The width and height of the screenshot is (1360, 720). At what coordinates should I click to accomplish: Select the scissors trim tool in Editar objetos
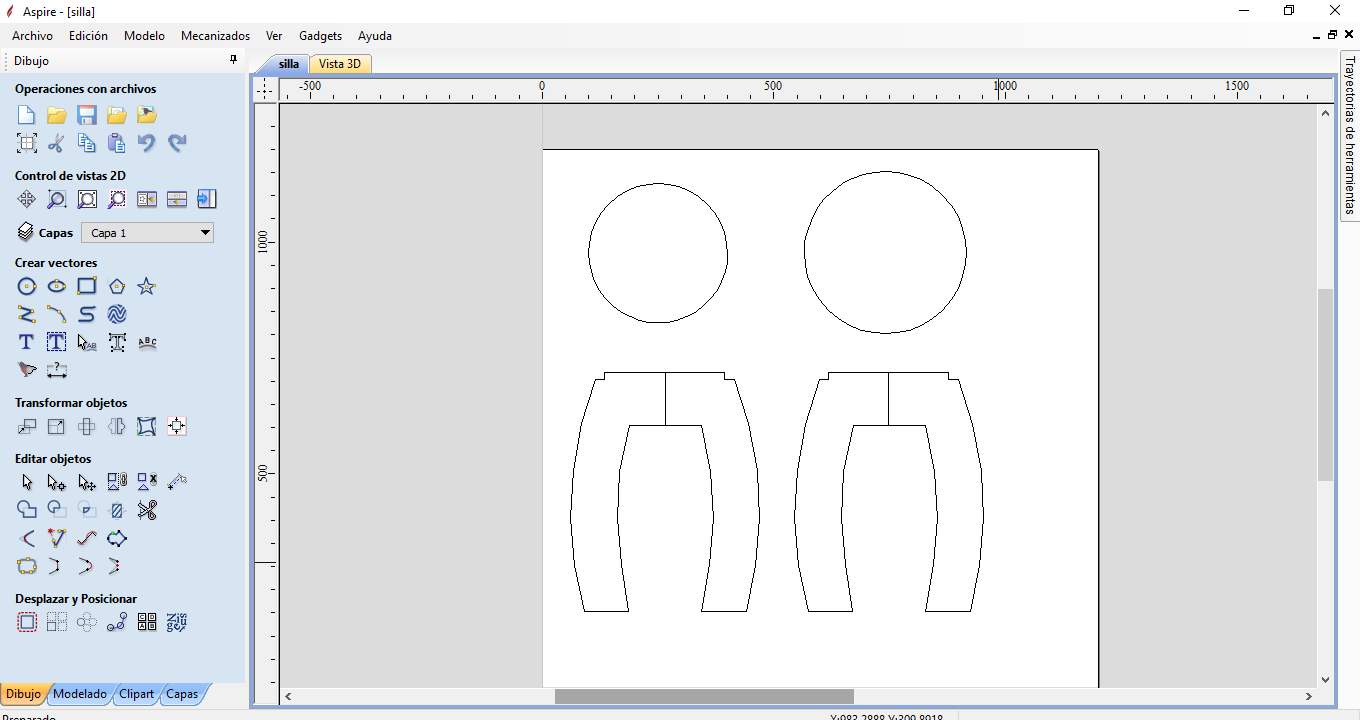click(147, 511)
